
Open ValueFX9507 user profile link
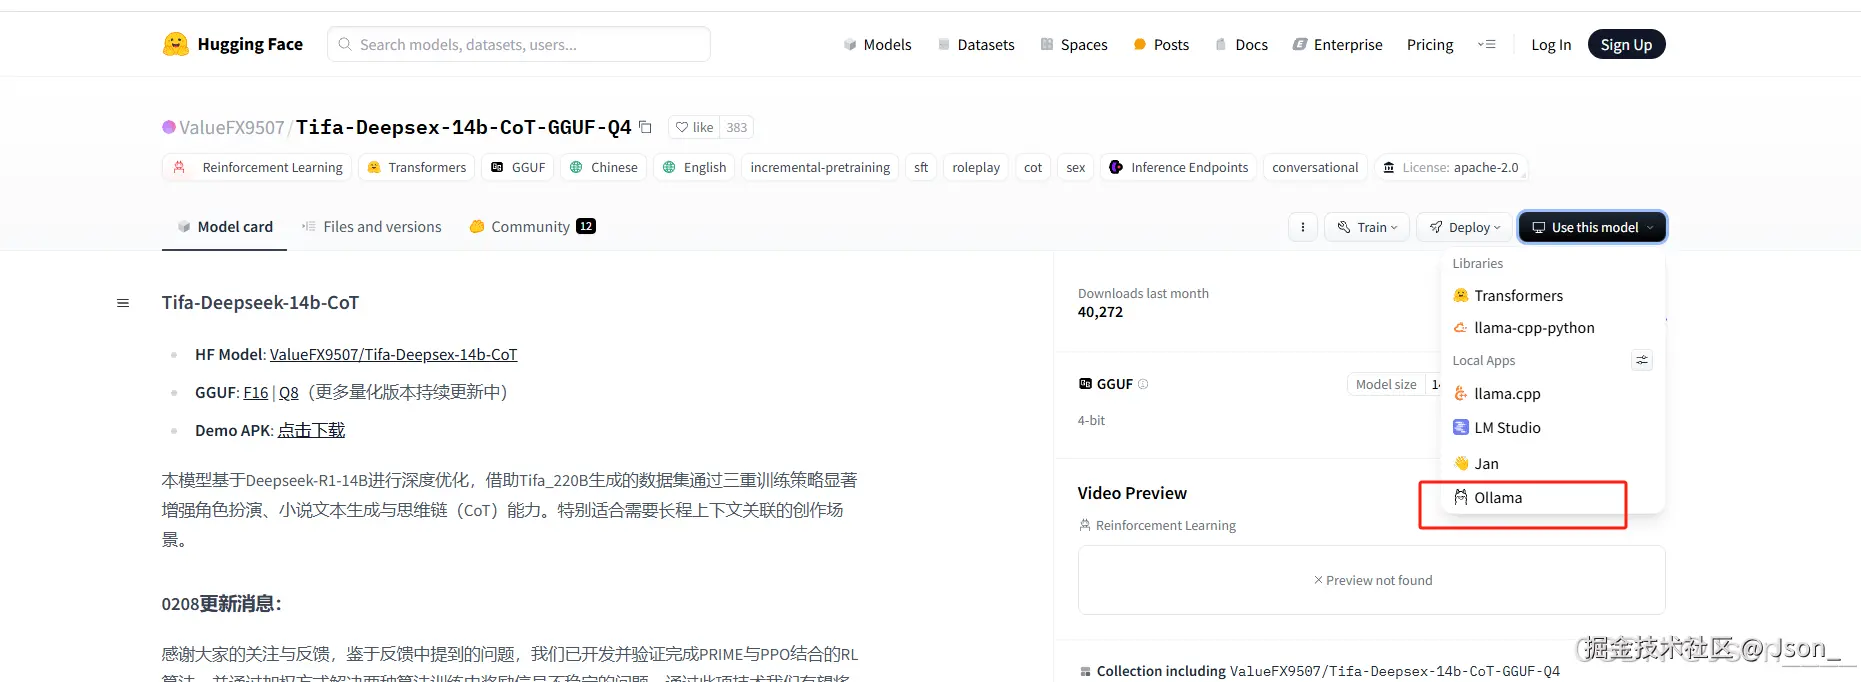[231, 127]
